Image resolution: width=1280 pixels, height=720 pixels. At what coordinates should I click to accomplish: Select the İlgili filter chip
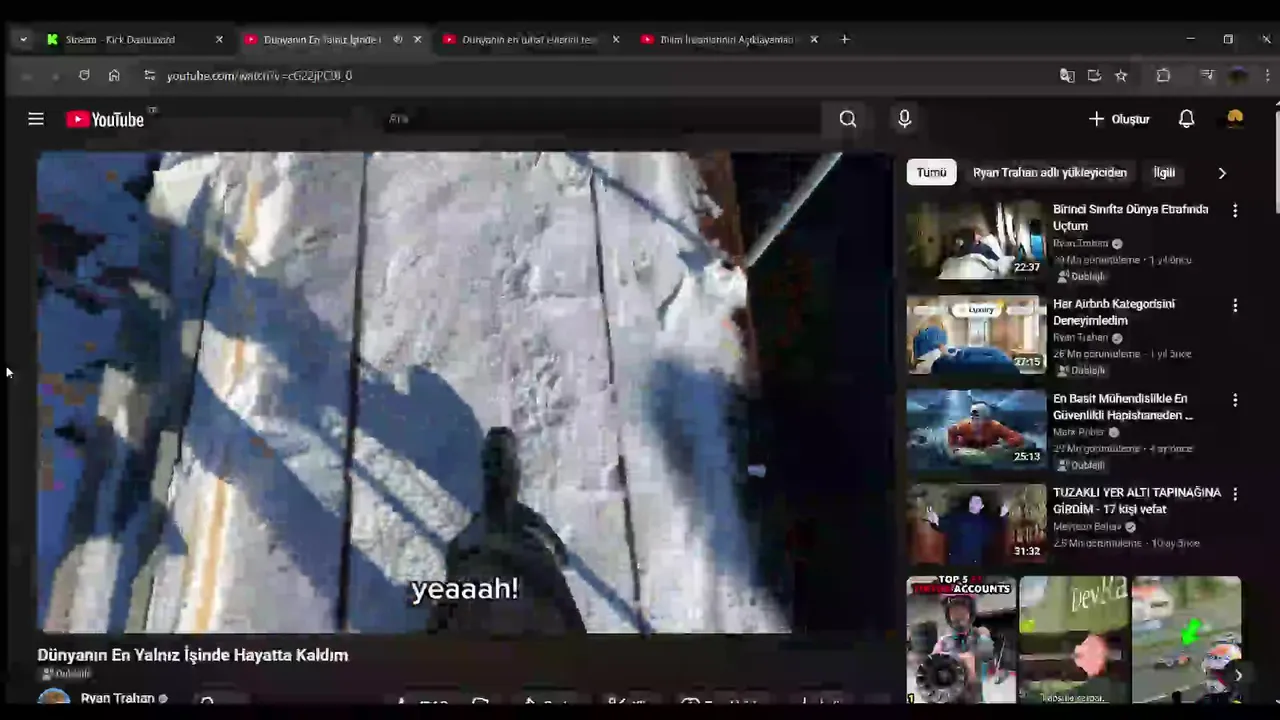1164,173
